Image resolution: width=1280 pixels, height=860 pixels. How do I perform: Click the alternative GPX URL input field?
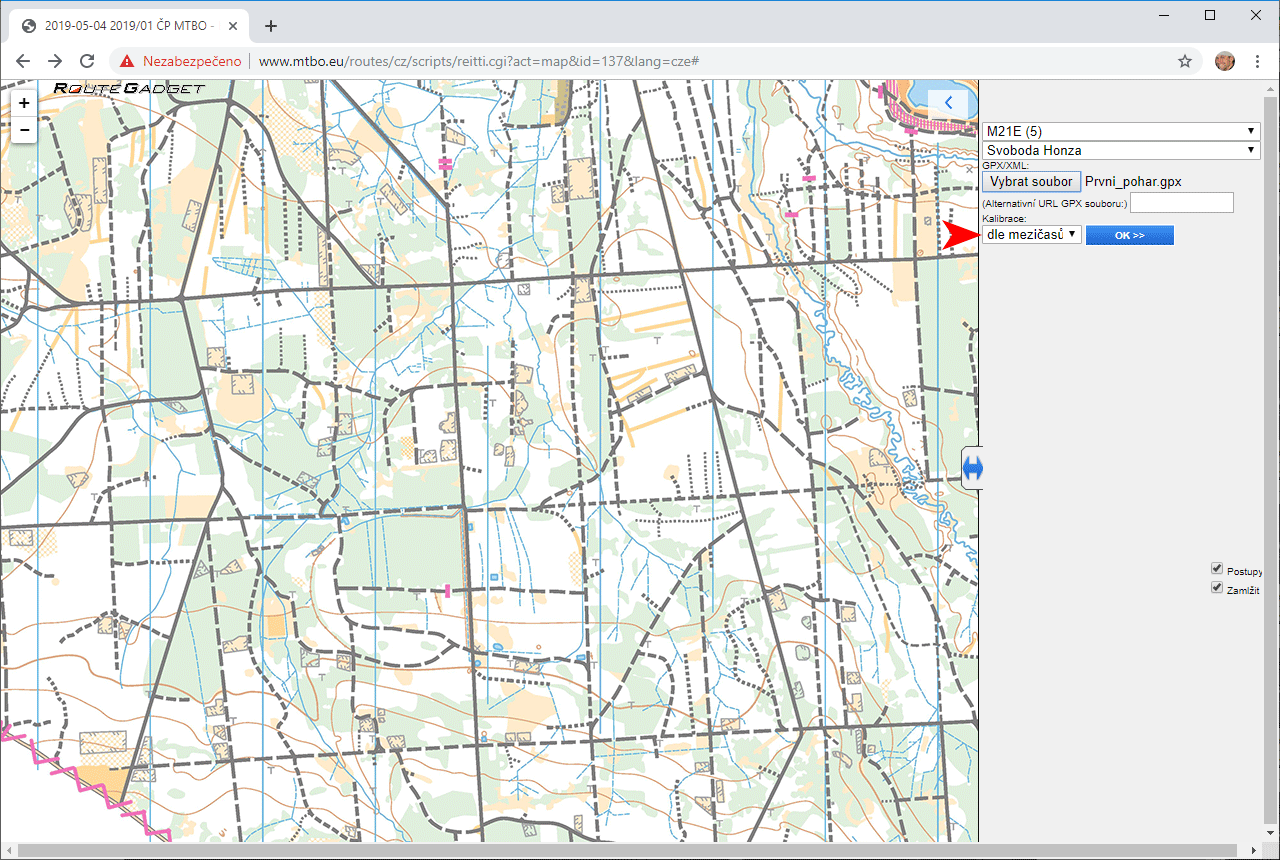click(1182, 203)
